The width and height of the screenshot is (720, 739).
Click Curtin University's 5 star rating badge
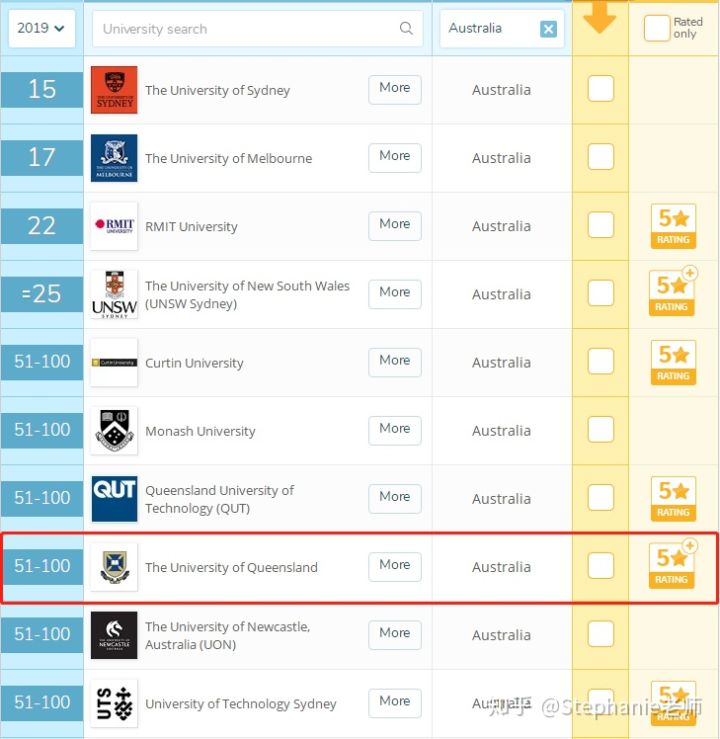pyautogui.click(x=673, y=363)
